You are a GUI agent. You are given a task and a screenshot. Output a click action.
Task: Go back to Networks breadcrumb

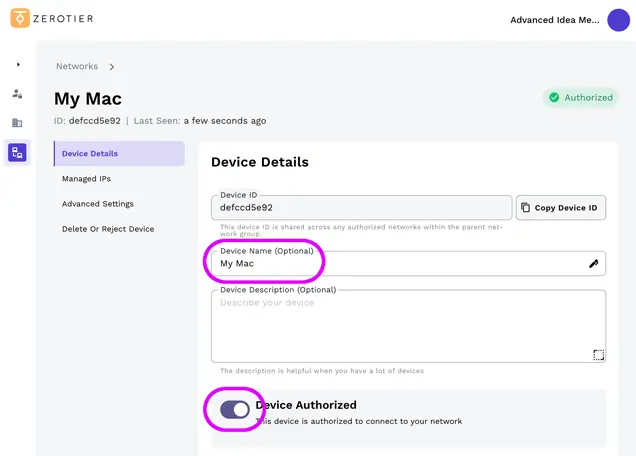pyautogui.click(x=77, y=66)
